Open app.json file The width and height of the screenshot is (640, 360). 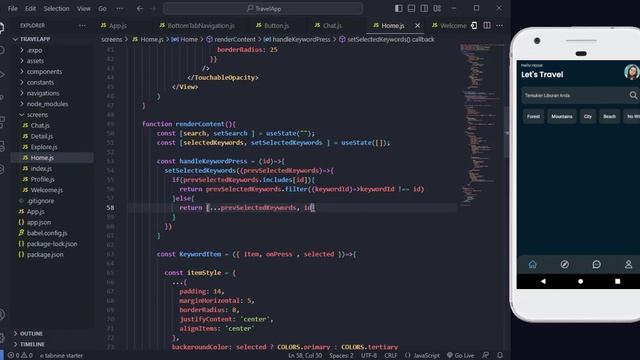[52, 222]
